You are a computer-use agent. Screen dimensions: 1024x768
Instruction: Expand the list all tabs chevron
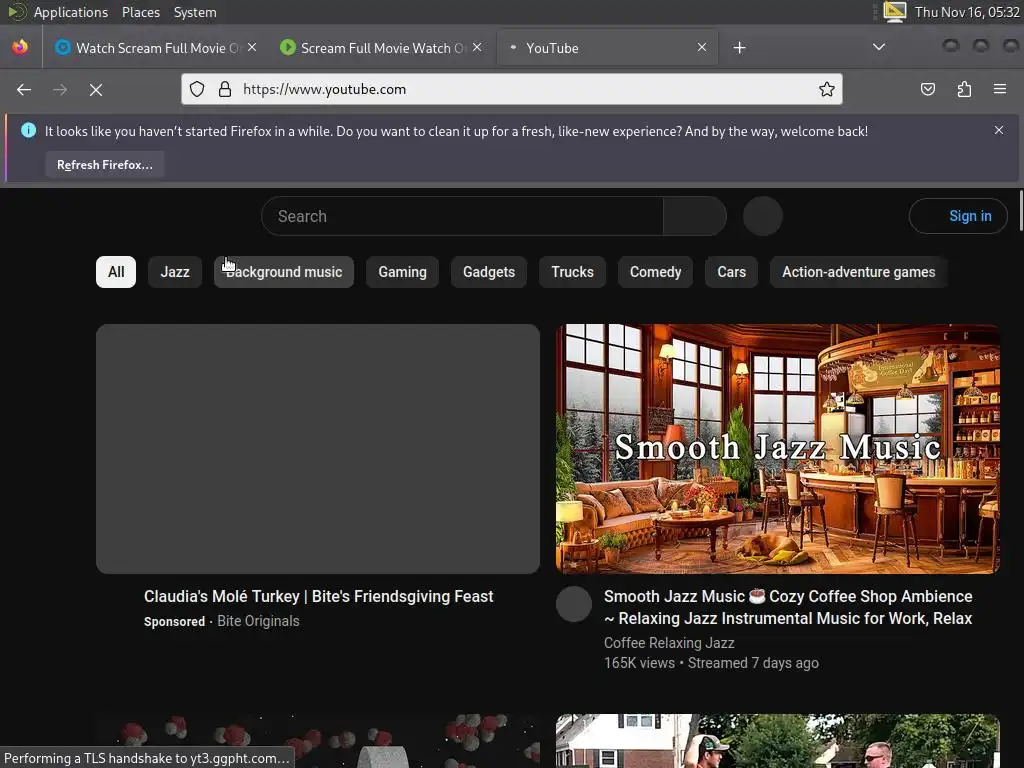pos(879,47)
